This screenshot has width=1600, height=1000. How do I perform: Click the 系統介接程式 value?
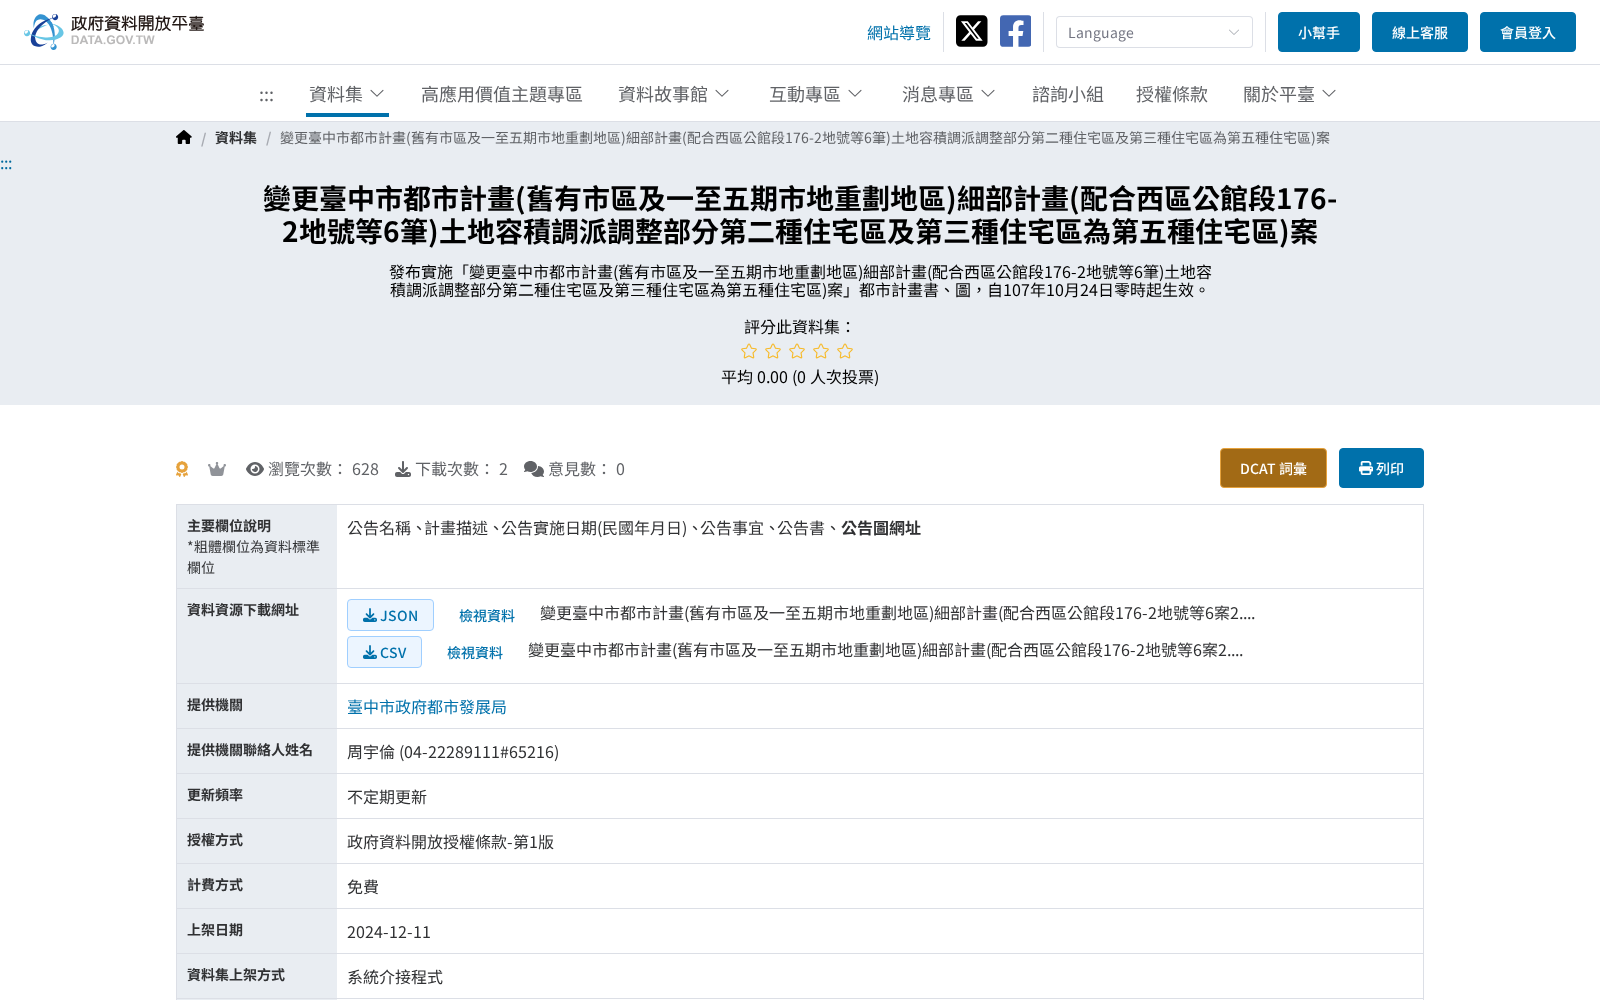pos(395,977)
